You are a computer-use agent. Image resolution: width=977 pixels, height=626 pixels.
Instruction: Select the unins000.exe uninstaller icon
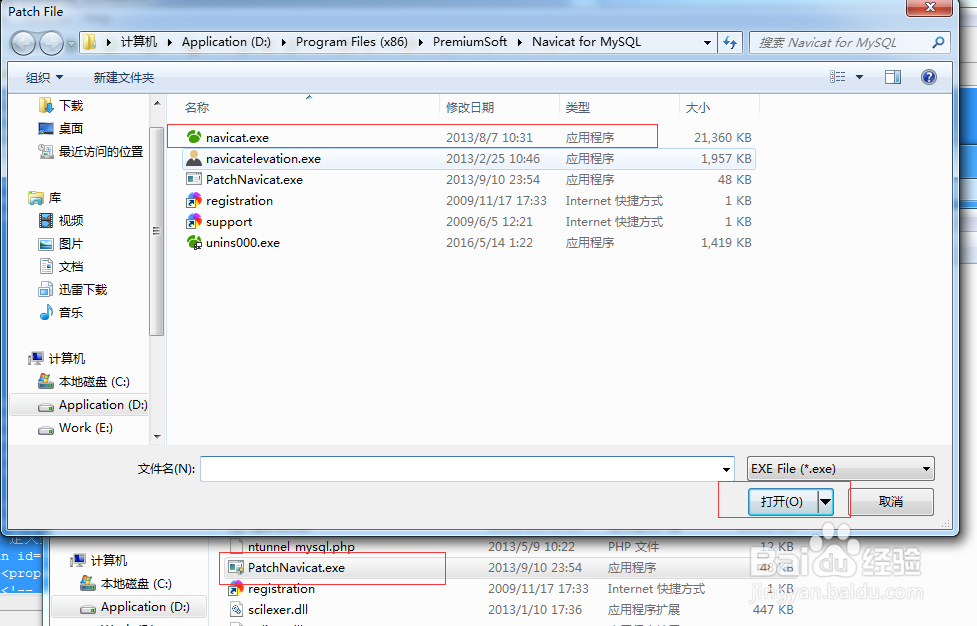(x=194, y=242)
